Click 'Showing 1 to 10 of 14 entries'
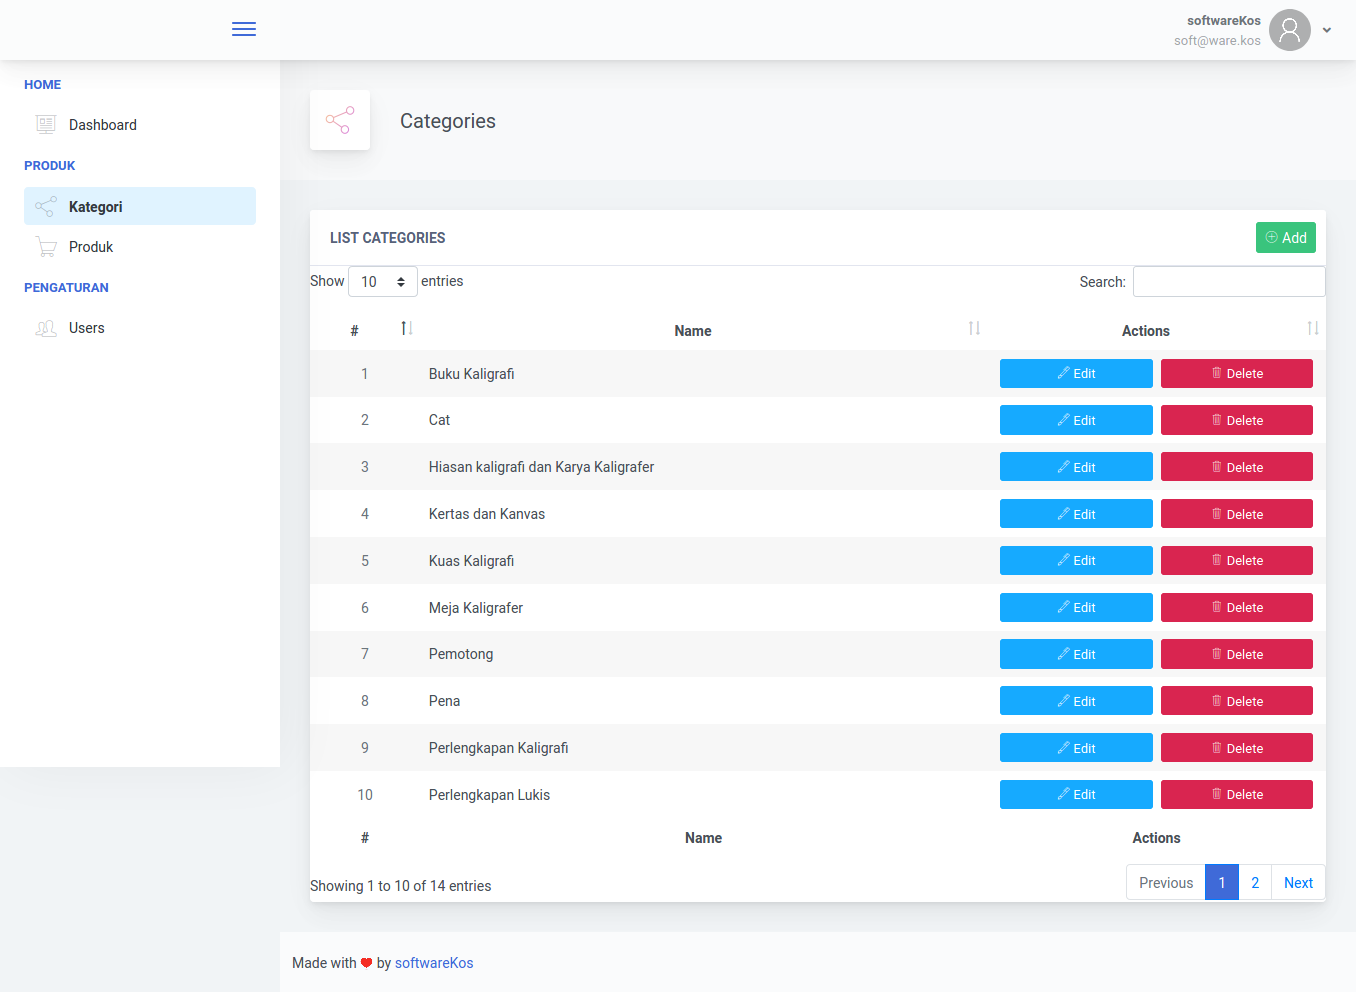1356x992 pixels. pos(401,886)
